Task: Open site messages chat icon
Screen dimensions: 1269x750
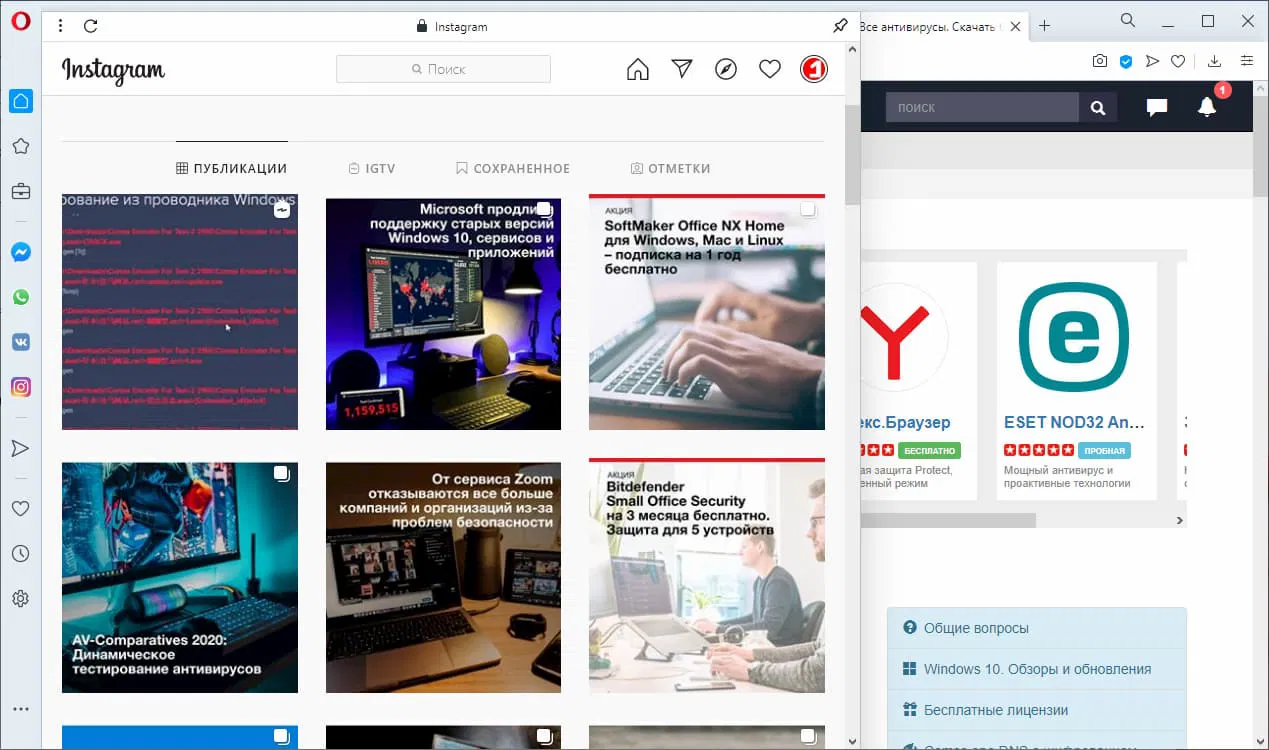Action: point(1157,107)
